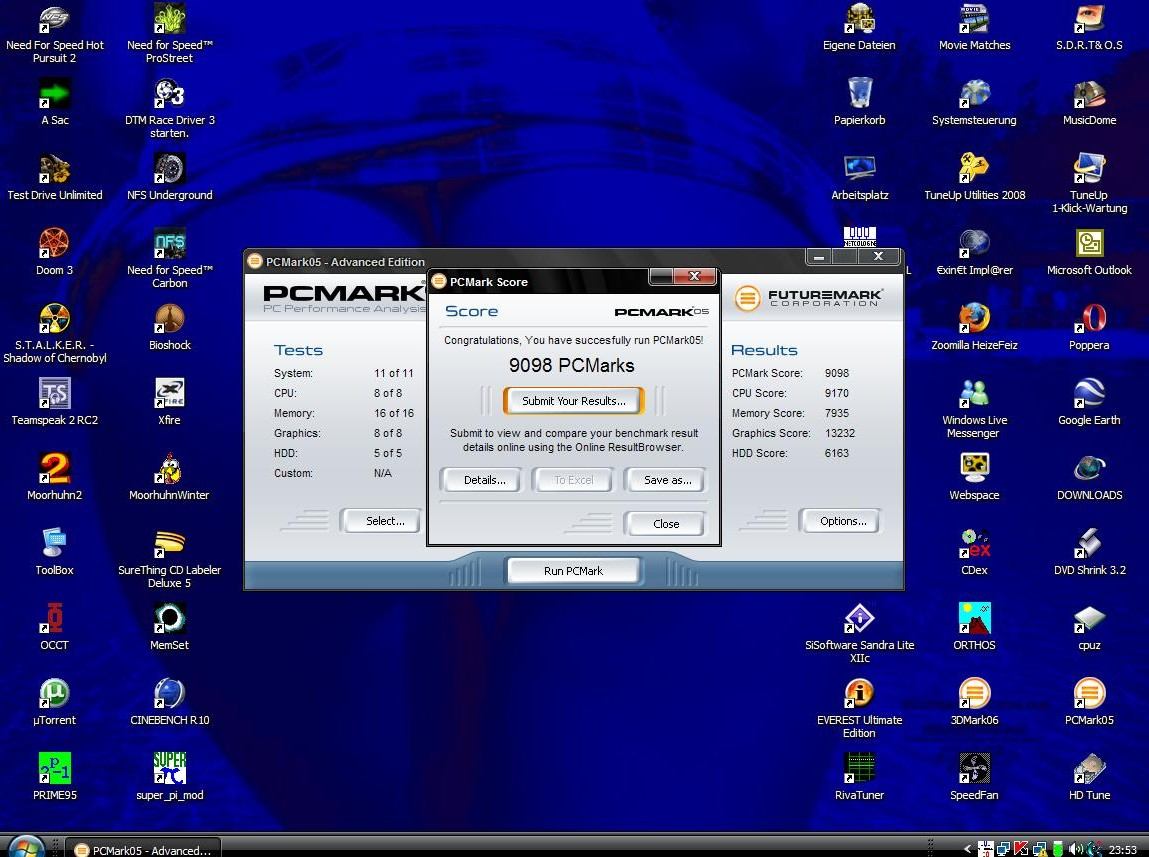Launch 3DMark06 desktop icon
This screenshot has height=857, width=1149.
[x=975, y=694]
